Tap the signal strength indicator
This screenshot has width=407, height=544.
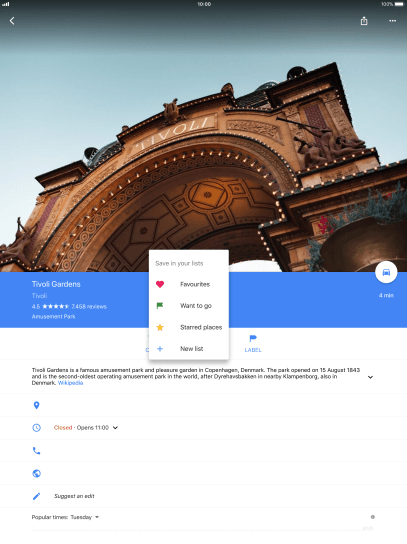pos(6,4)
